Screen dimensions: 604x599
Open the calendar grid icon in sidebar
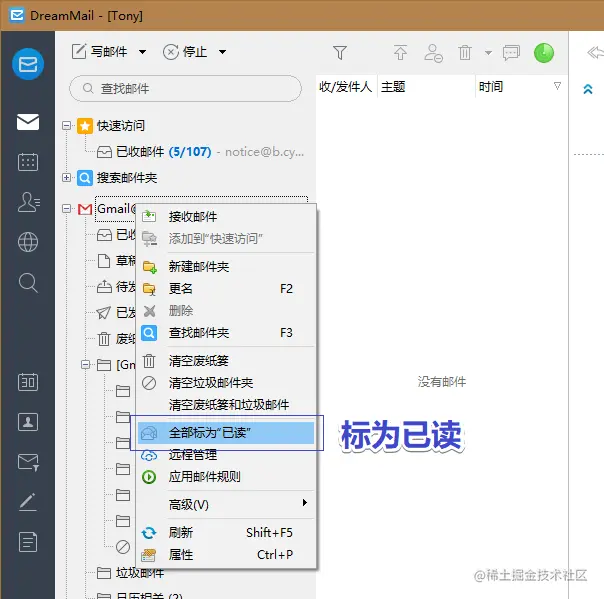click(x=28, y=161)
